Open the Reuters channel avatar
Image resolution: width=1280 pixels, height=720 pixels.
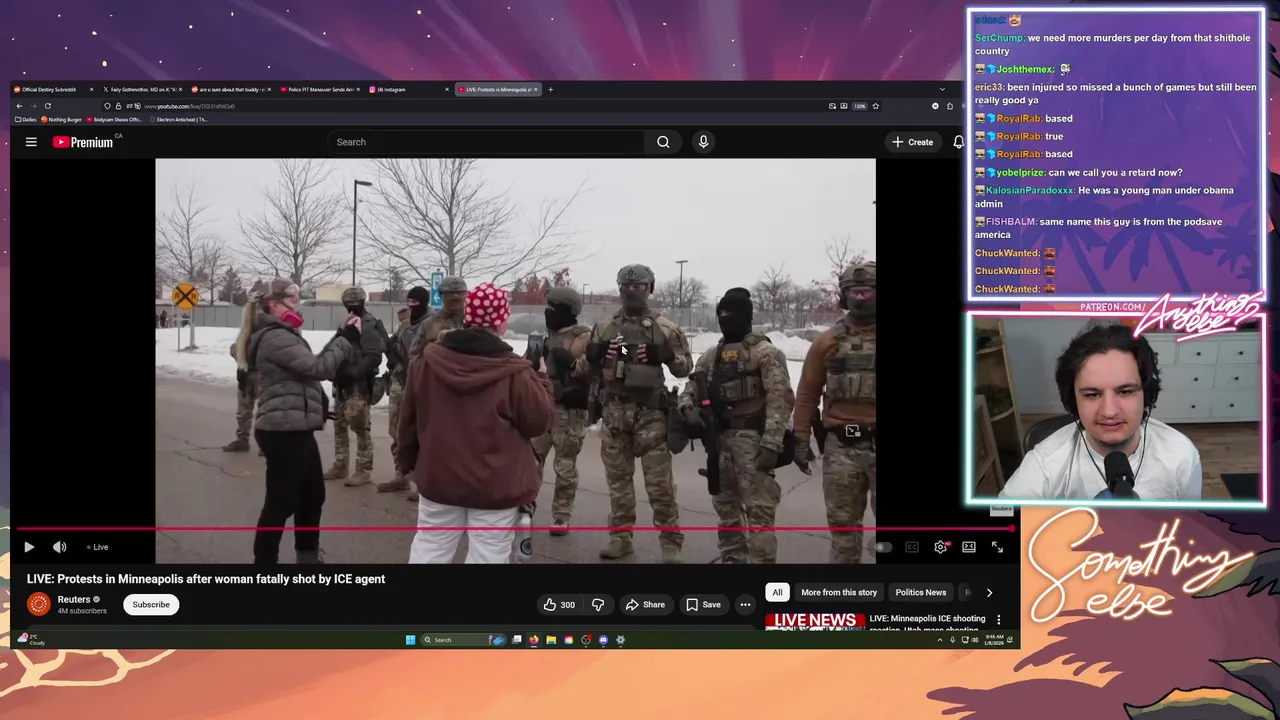[x=38, y=603]
